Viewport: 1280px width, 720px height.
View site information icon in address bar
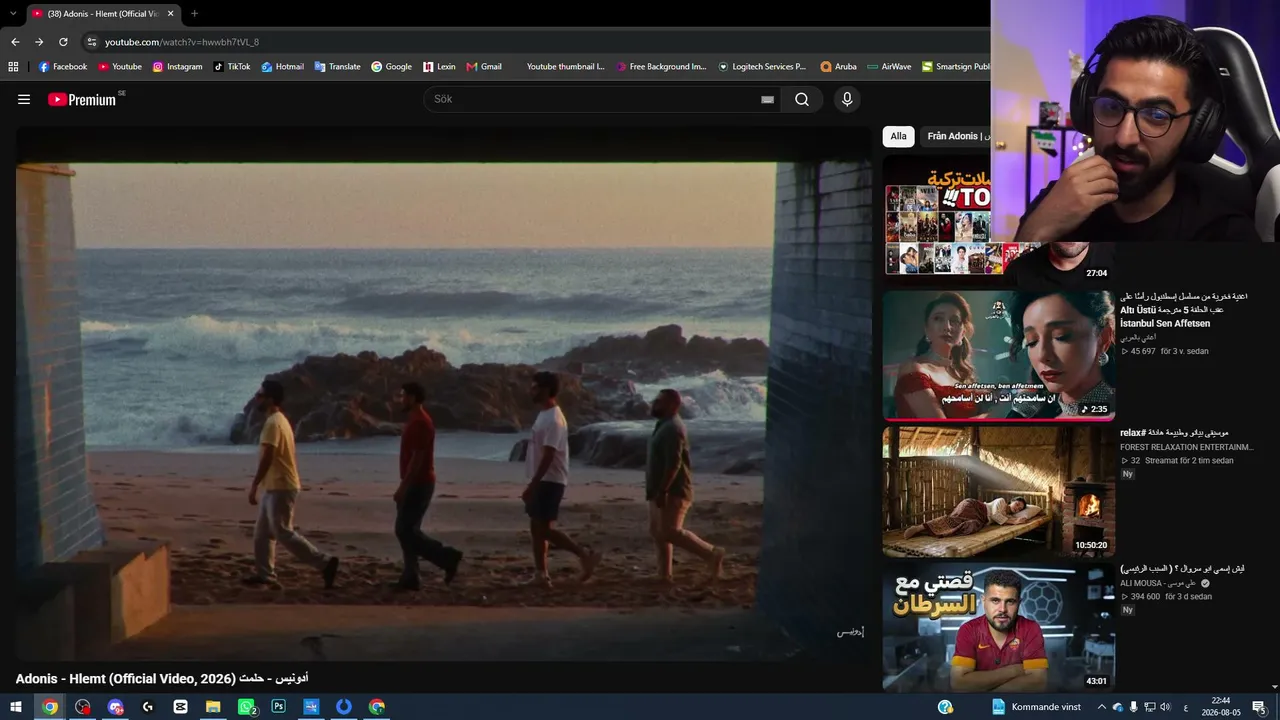pyautogui.click(x=92, y=42)
